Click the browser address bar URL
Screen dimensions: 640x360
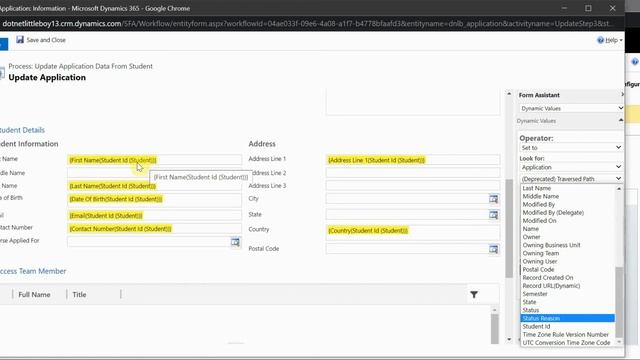coord(307,24)
